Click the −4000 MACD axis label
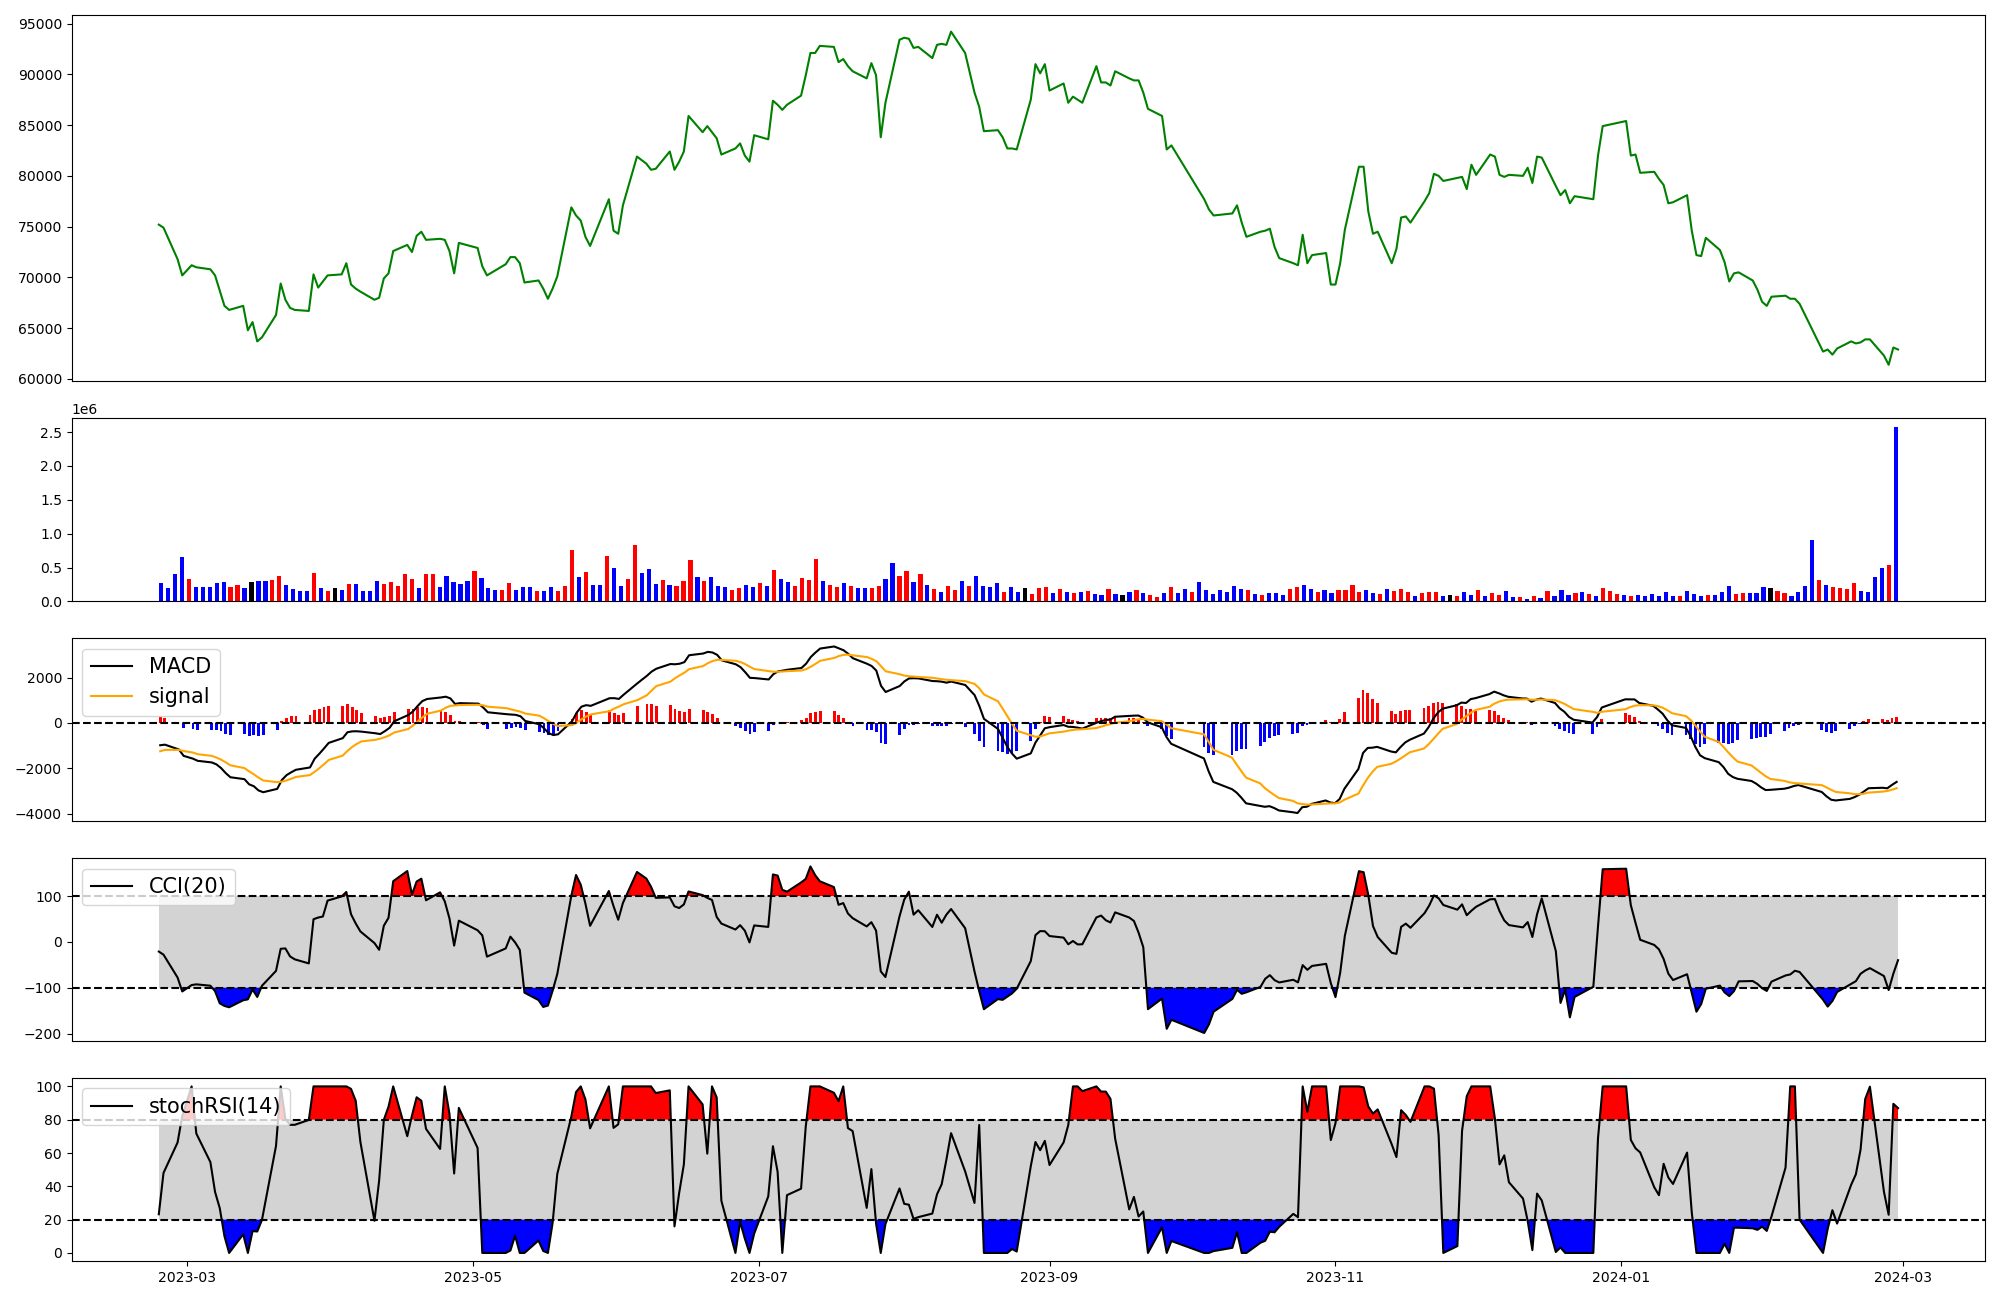This screenshot has width=2000, height=1300. click(x=39, y=814)
